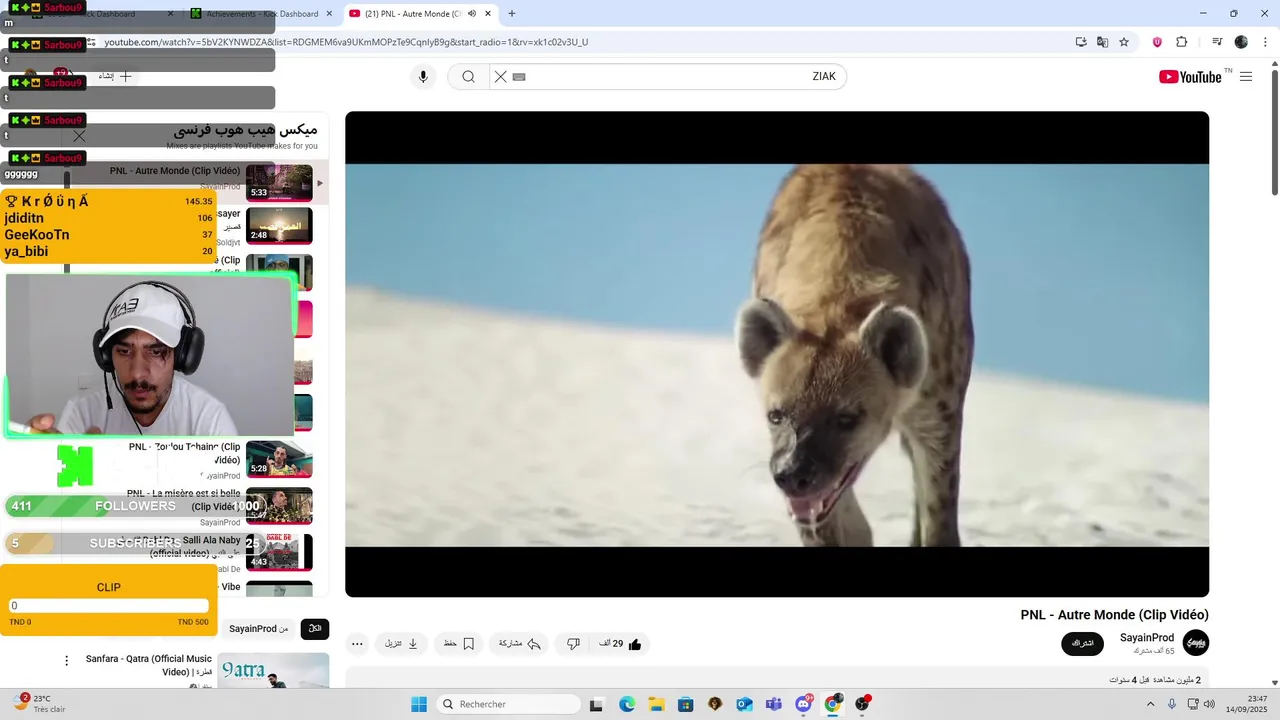Click the Windows Rechercher search box
The height and width of the screenshot is (720, 1280).
[507, 704]
